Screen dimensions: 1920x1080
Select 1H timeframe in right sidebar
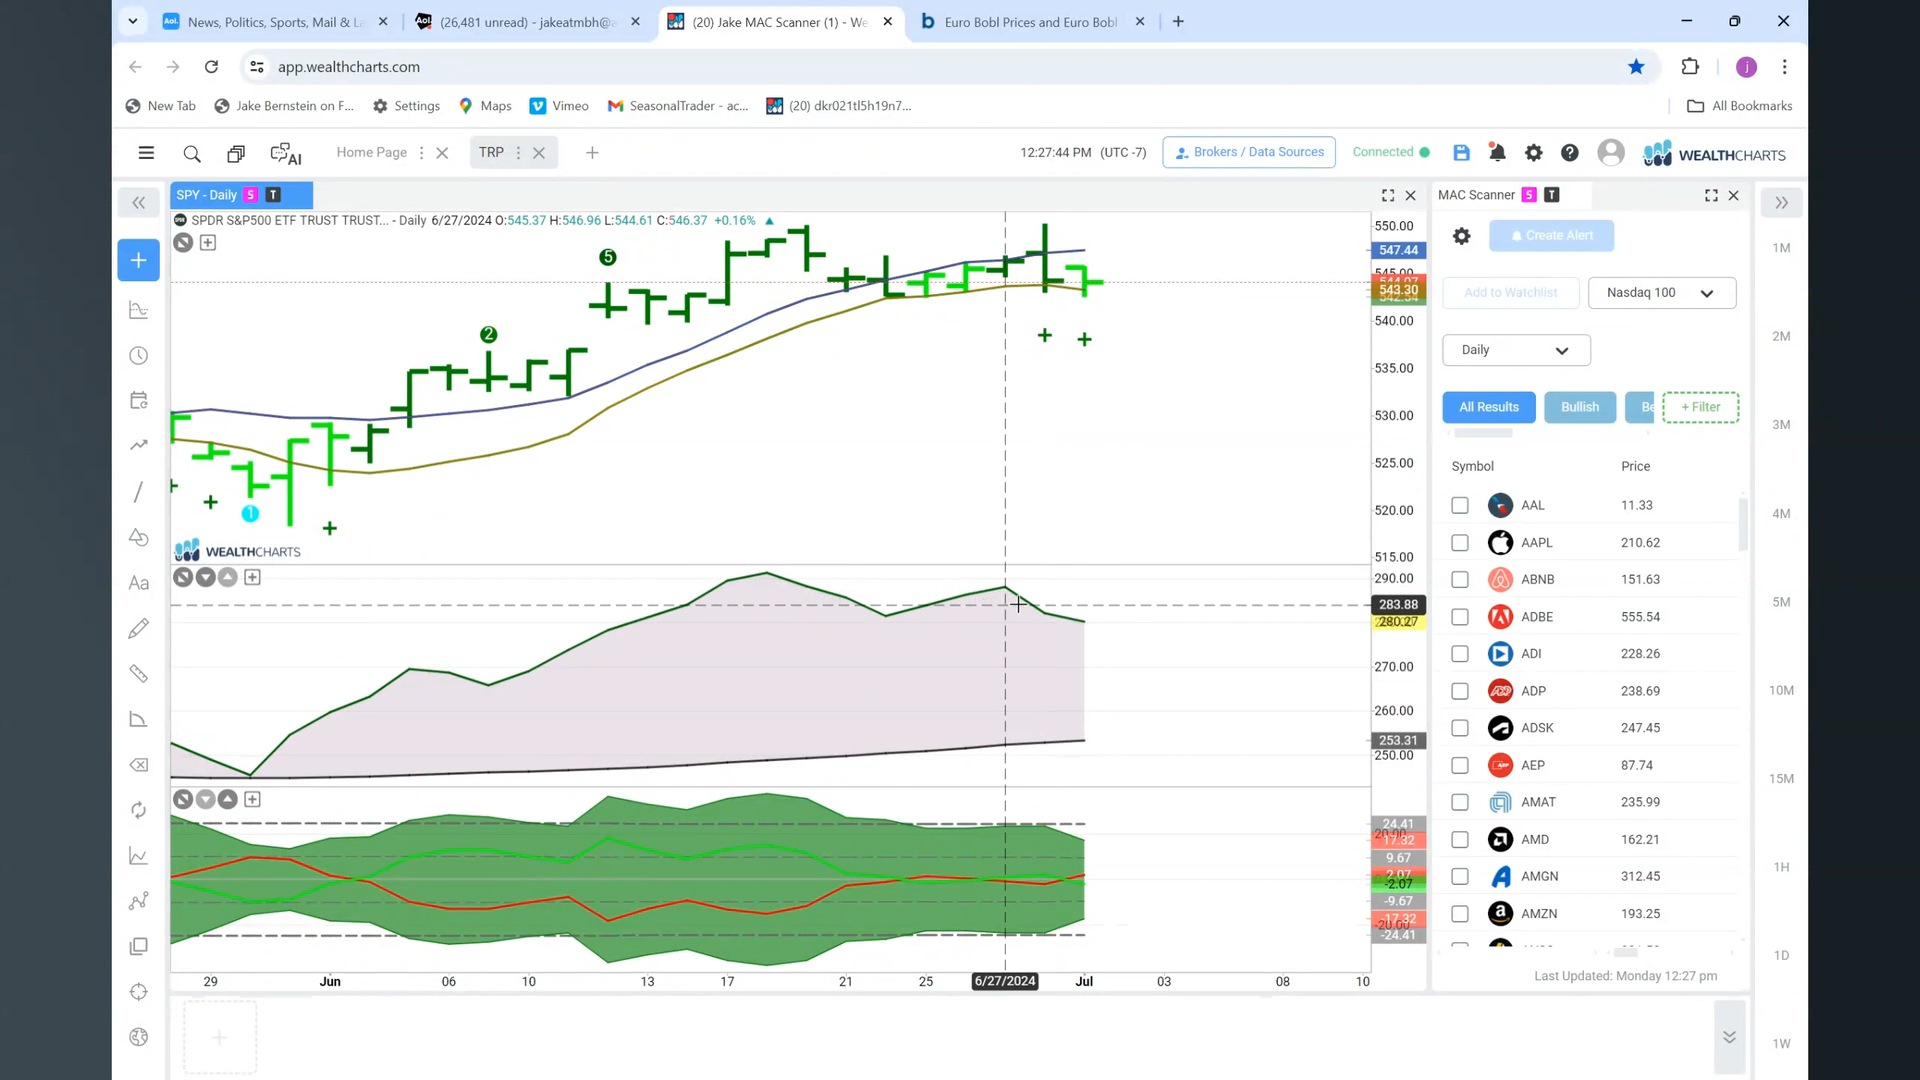coord(1781,867)
